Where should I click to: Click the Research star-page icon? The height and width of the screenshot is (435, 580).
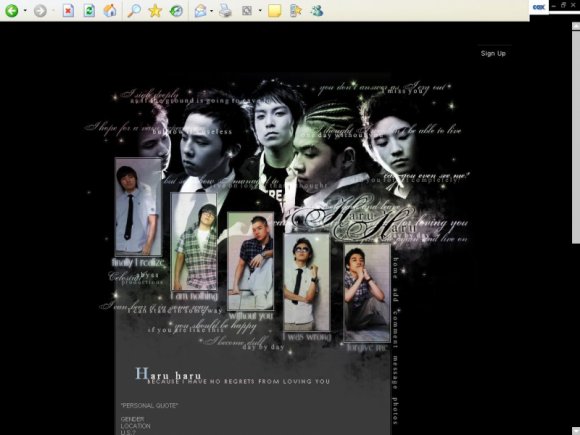[296, 10]
